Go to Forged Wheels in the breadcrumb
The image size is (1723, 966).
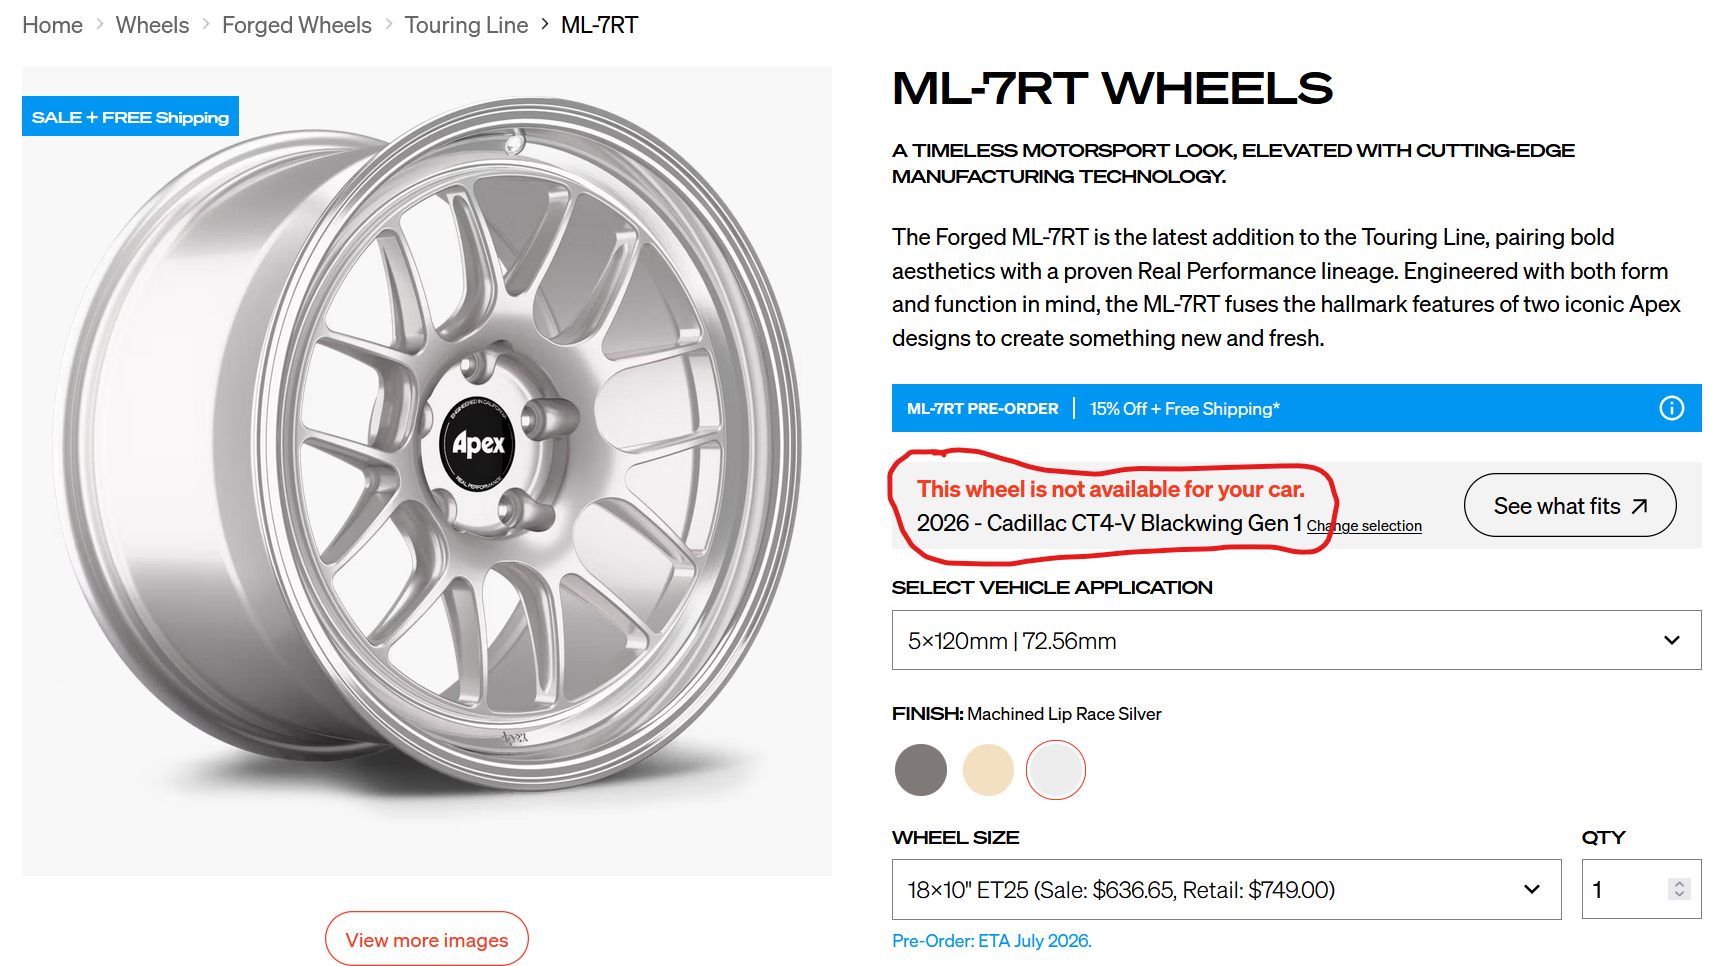[297, 25]
